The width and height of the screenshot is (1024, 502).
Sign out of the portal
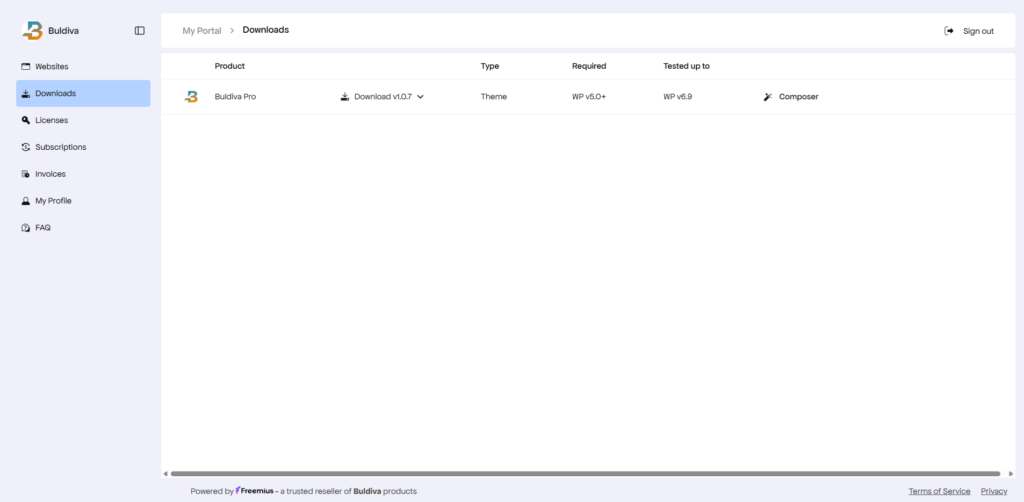pos(969,31)
